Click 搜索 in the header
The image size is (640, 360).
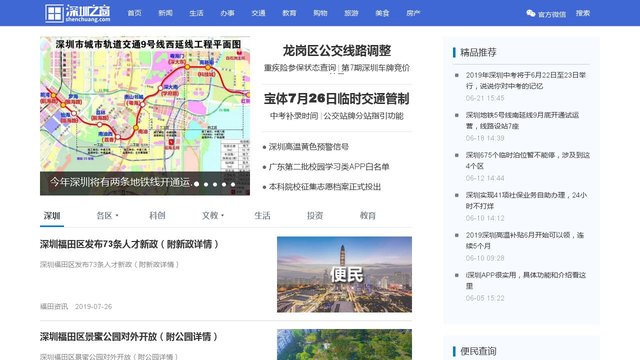pyautogui.click(x=583, y=13)
